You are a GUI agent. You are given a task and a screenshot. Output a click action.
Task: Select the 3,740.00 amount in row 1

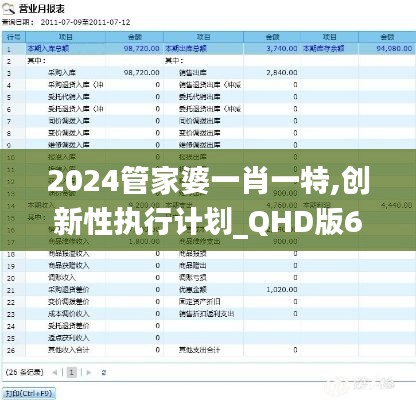click(282, 49)
